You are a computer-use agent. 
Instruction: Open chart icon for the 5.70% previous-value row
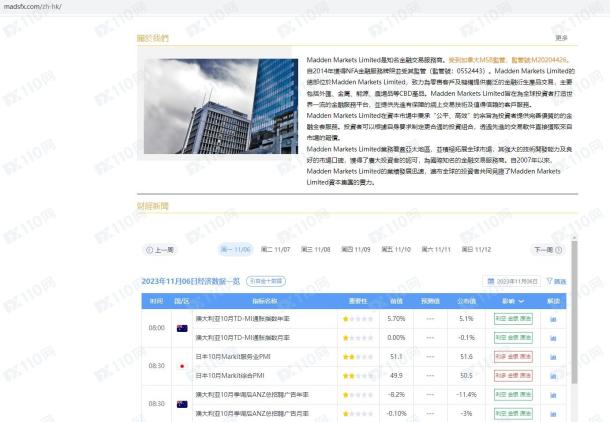pyautogui.click(x=553, y=319)
